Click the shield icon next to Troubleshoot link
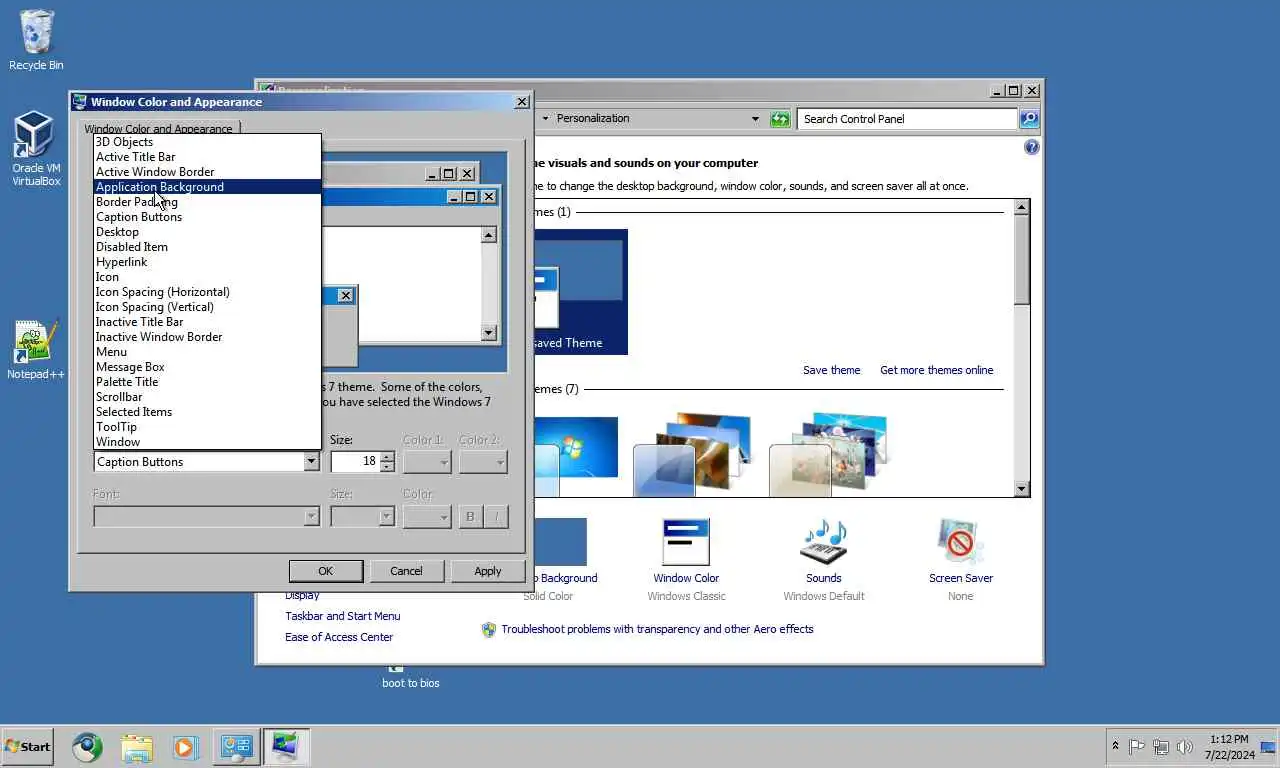This screenshot has height=768, width=1280. (489, 630)
